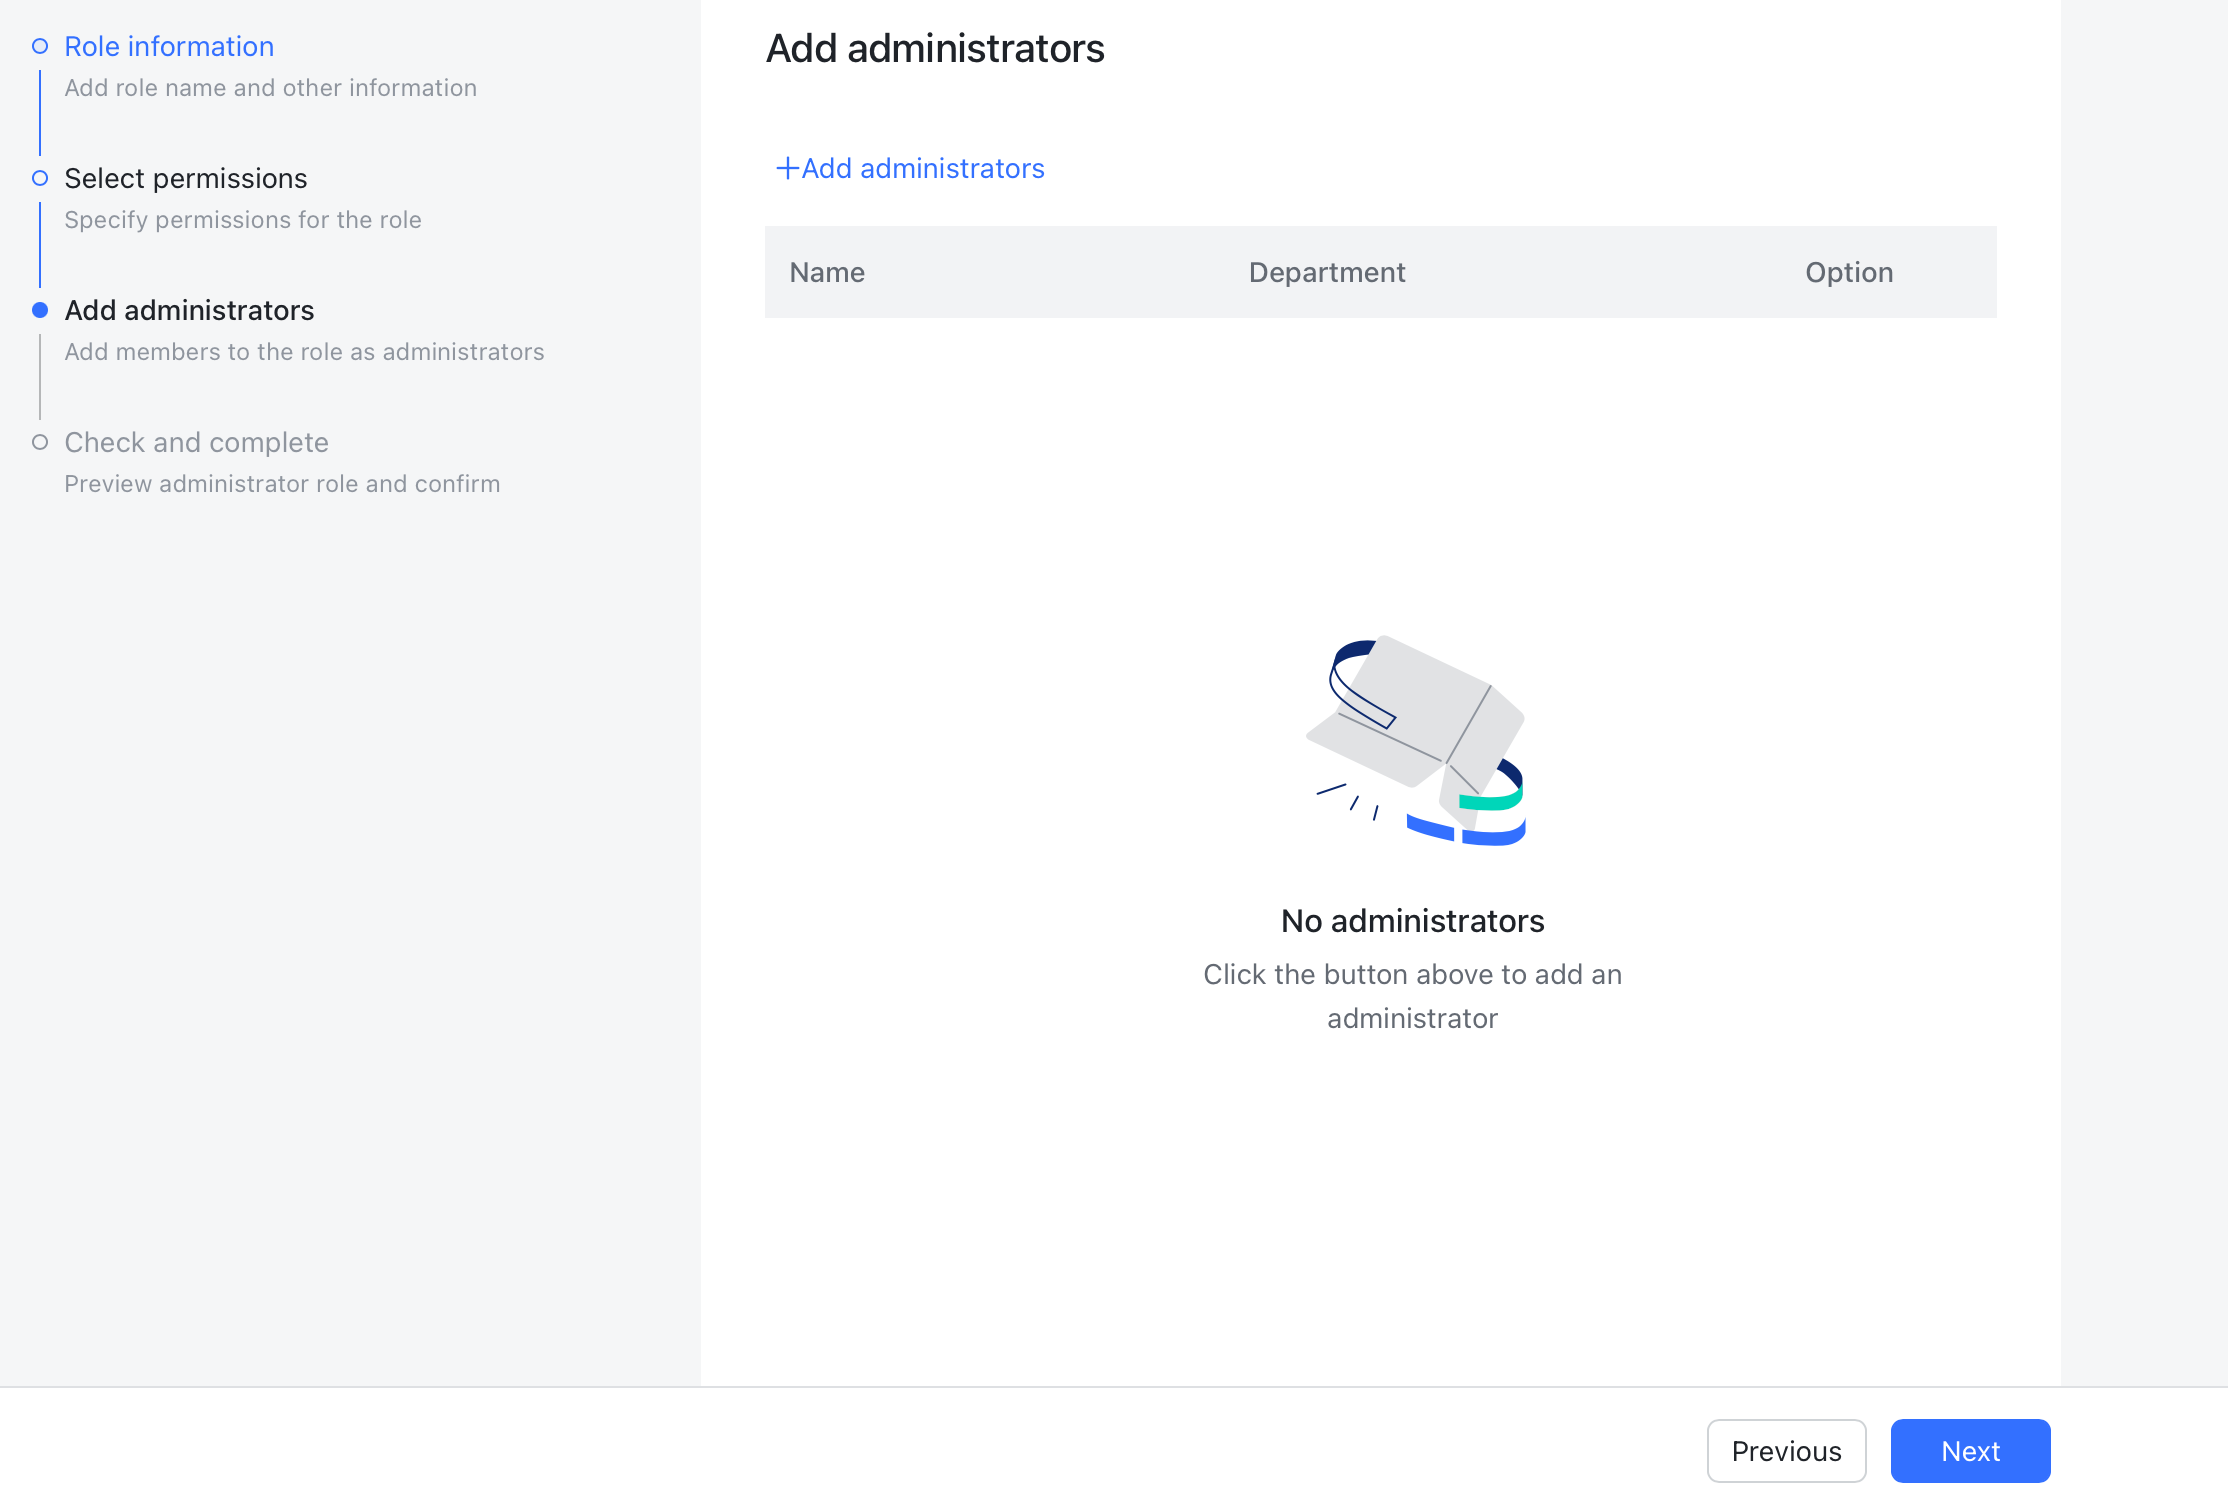Click the plus icon next to Add administrators
The image size is (2228, 1492).
(x=786, y=168)
